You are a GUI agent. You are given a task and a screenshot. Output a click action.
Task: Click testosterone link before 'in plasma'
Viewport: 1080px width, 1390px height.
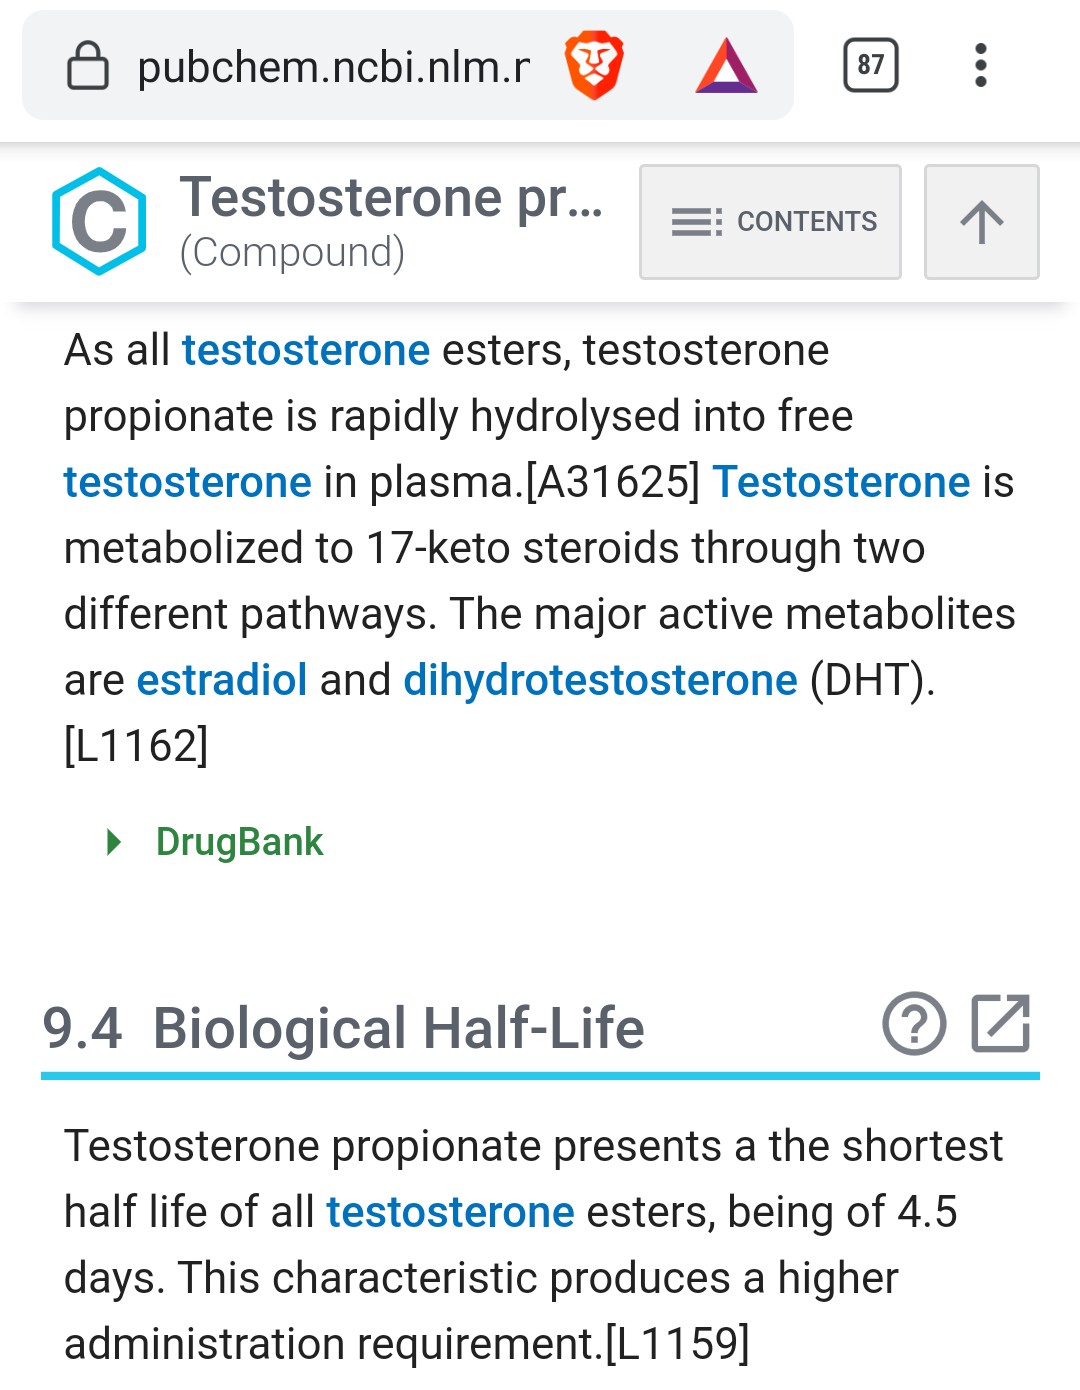tap(188, 482)
